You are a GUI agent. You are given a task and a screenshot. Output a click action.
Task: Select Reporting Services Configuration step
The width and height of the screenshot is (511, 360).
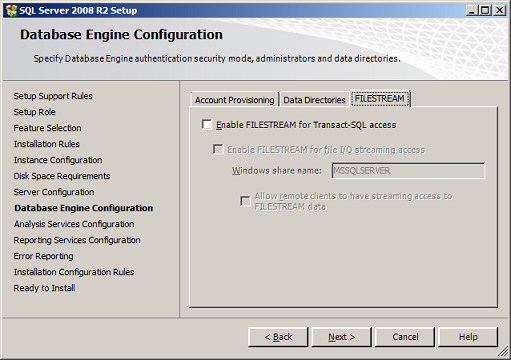tap(77, 240)
